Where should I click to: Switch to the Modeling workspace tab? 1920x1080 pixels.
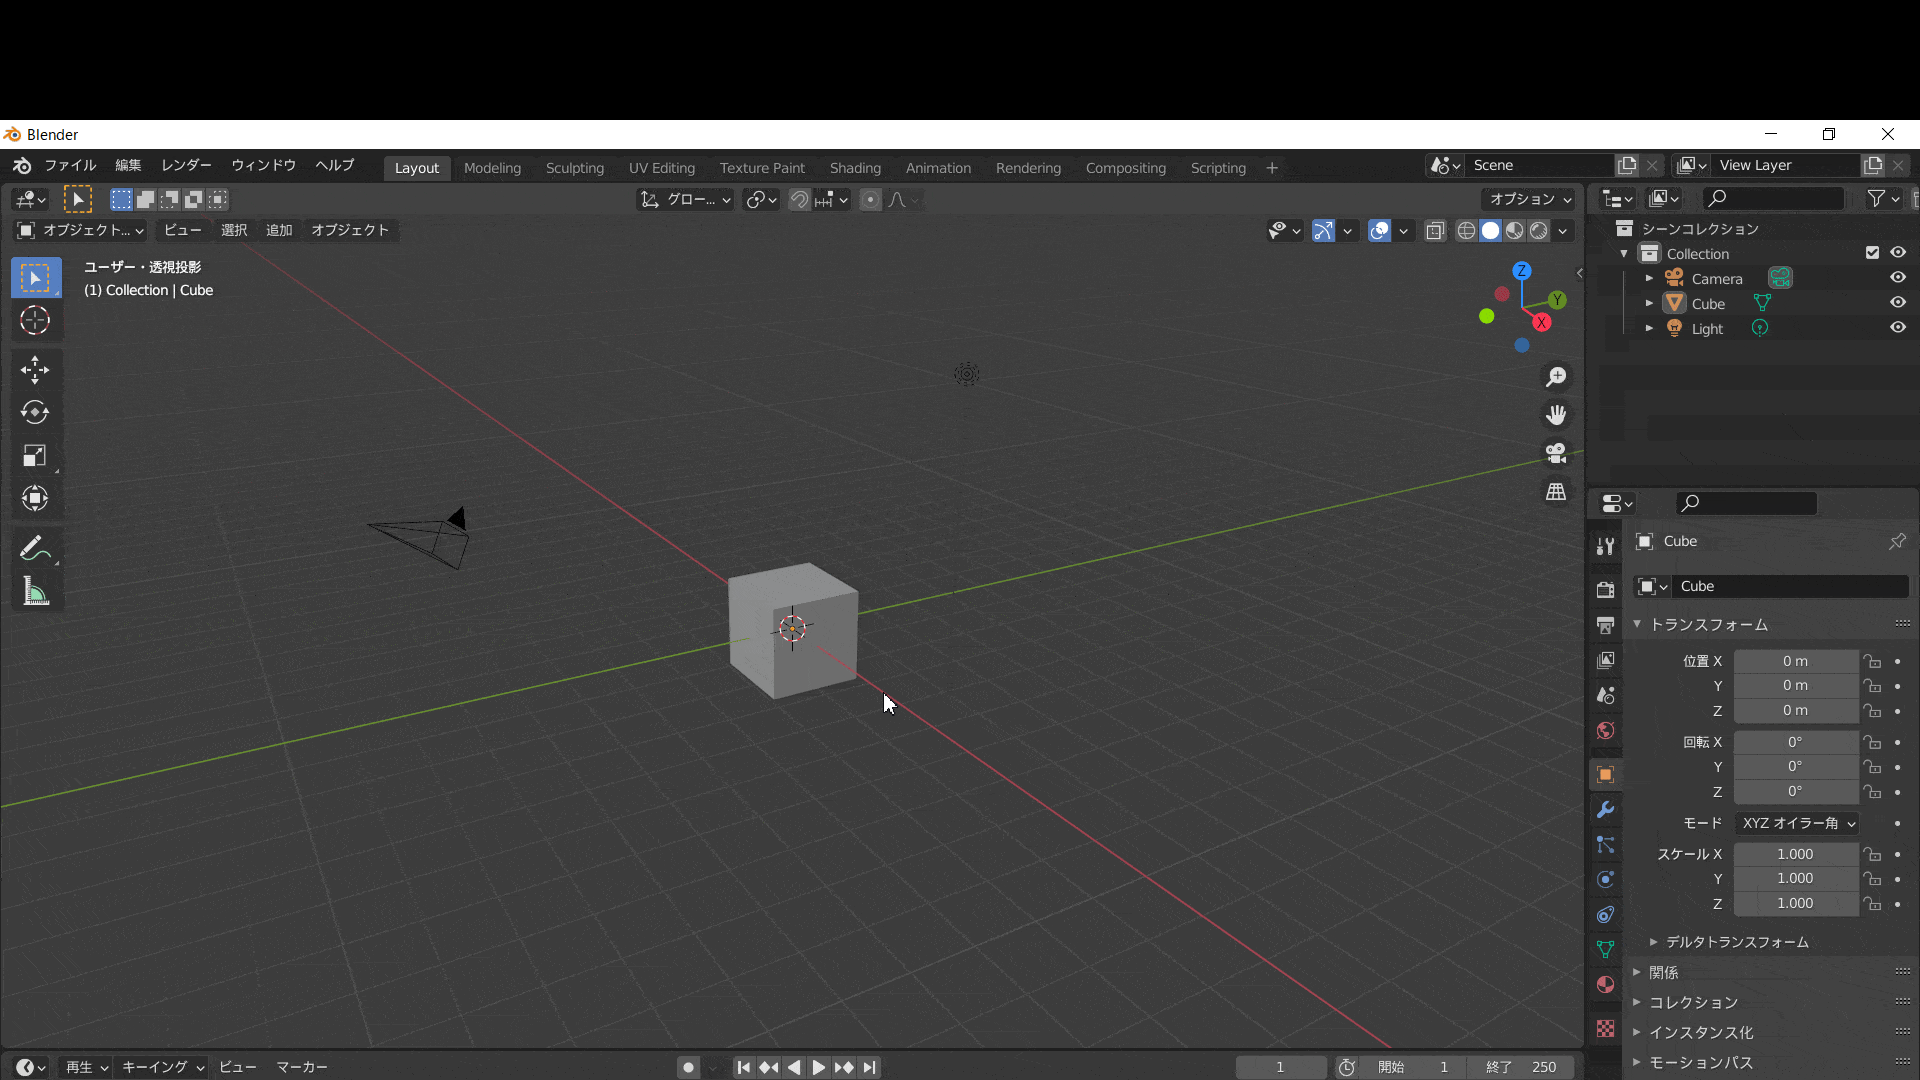492,168
